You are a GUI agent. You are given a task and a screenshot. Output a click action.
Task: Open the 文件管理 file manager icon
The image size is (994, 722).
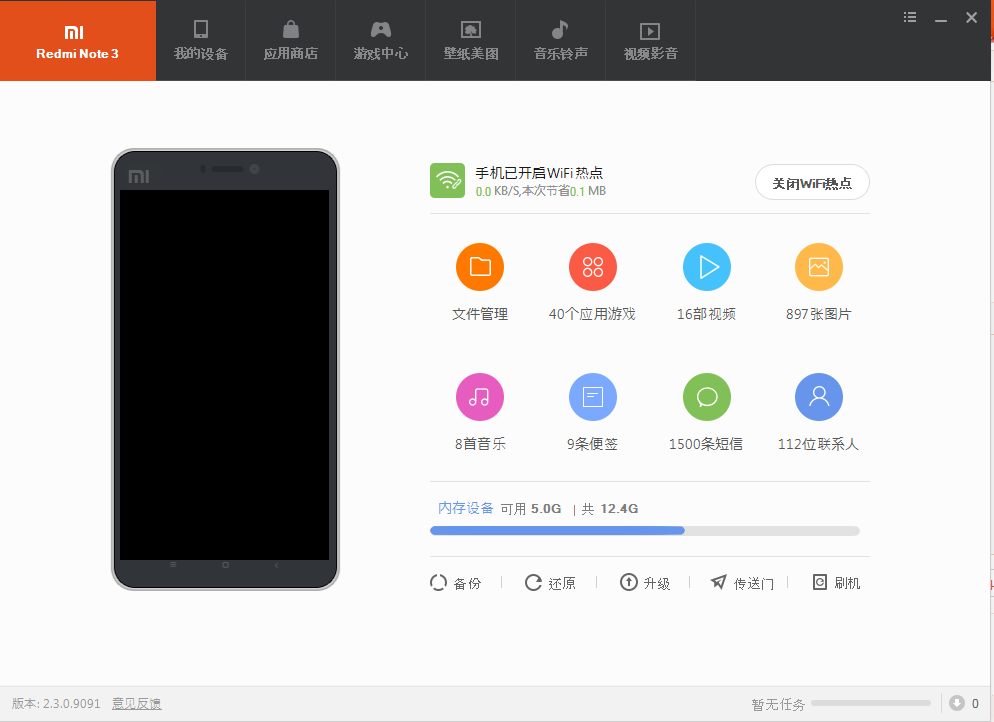[x=480, y=268]
